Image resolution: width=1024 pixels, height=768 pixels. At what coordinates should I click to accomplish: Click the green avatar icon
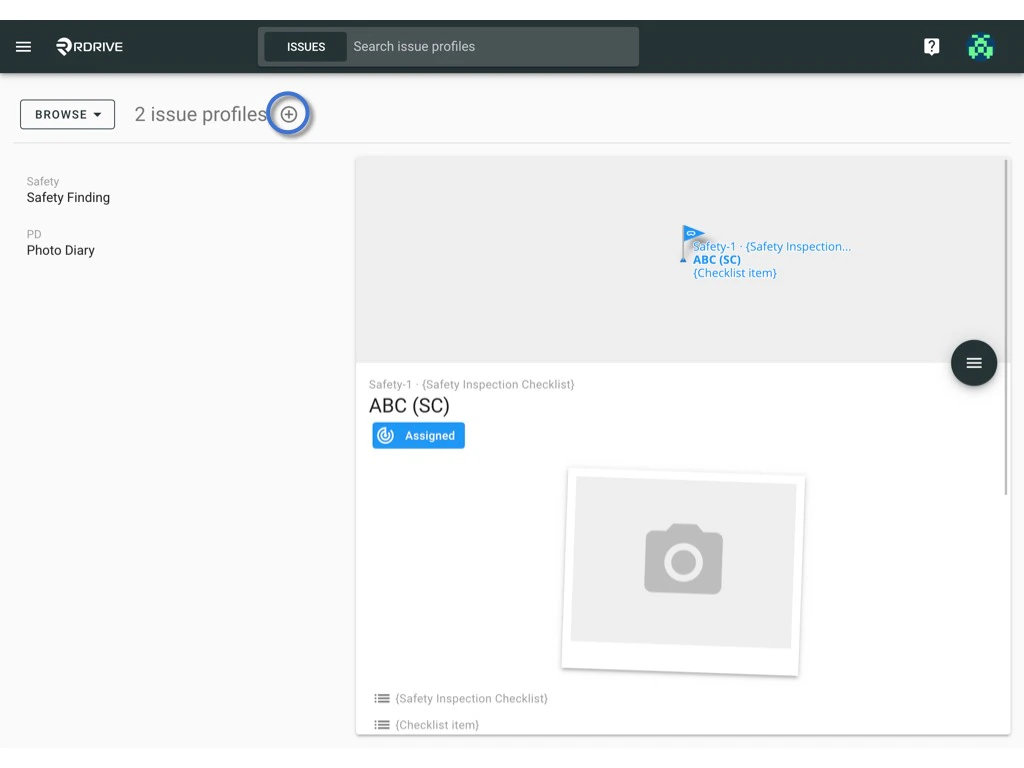(x=981, y=46)
